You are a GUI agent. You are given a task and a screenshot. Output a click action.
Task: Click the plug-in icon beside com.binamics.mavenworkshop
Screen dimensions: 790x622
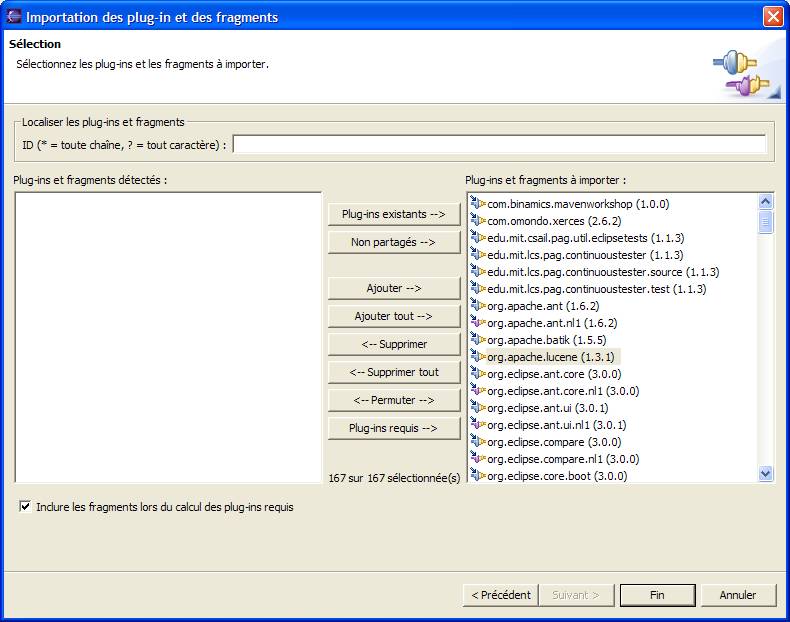[x=477, y=204]
